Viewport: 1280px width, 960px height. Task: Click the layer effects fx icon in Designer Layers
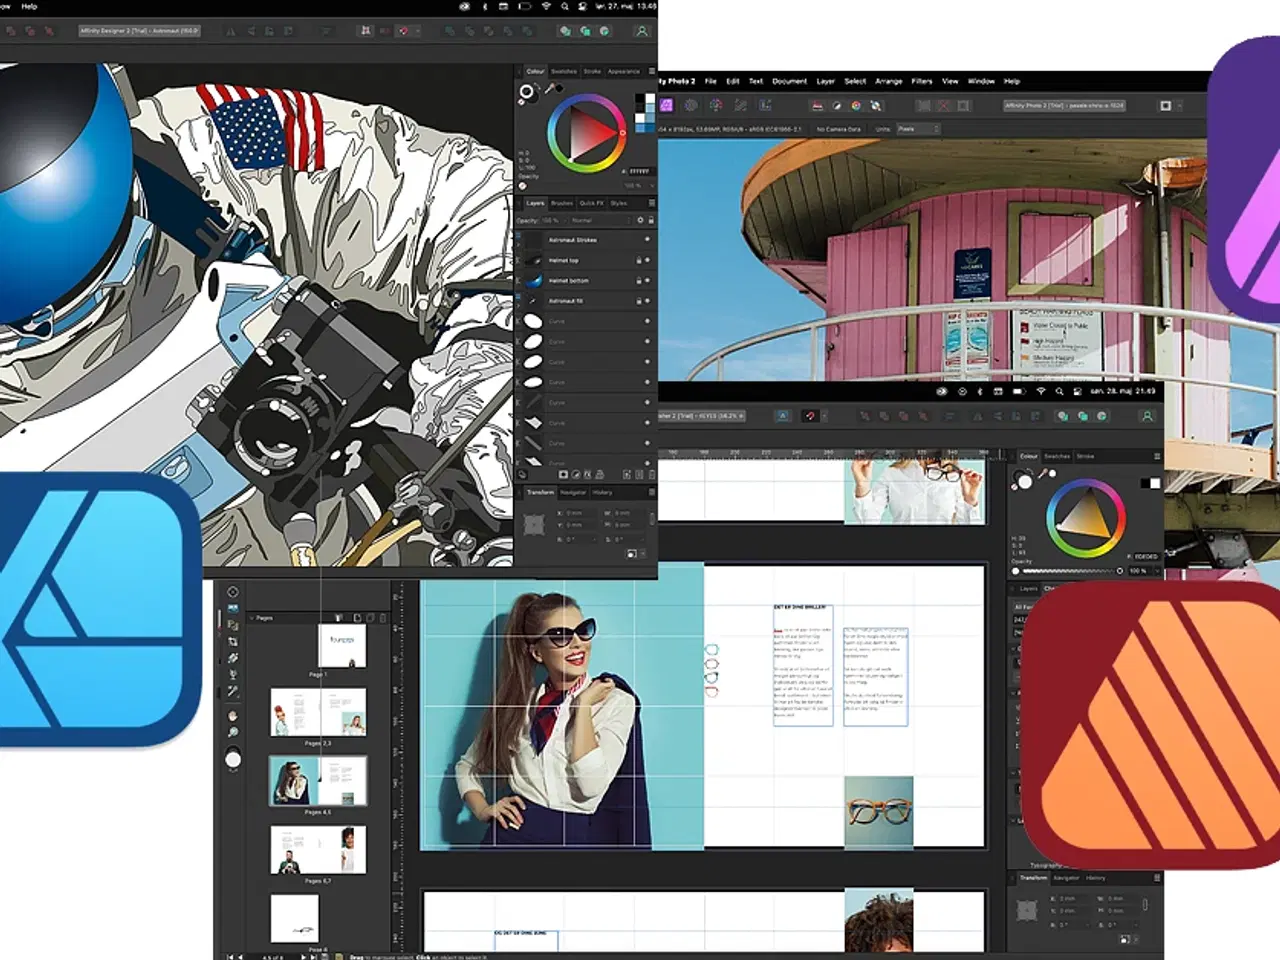pos(587,474)
